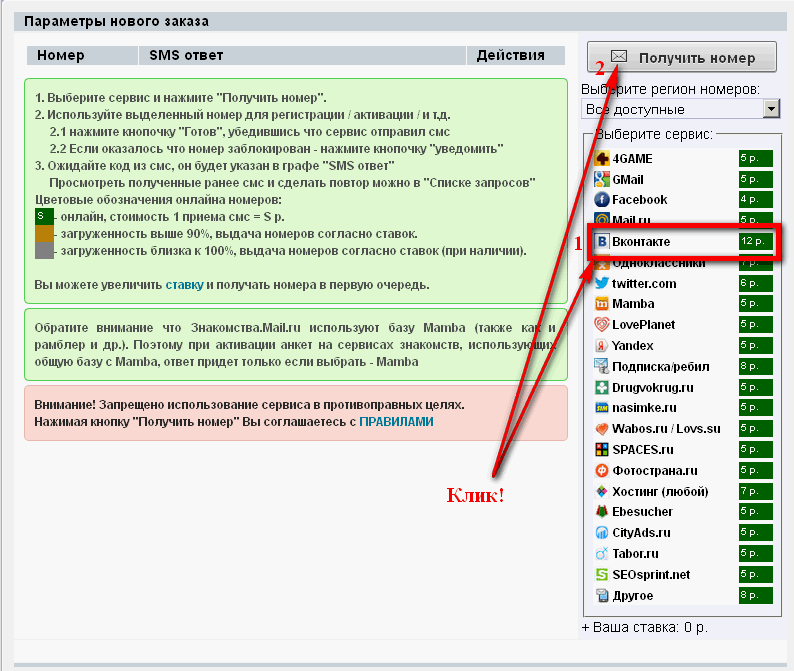Click the 12 р. price for Вконтакте
The height and width of the screenshot is (671, 794).
(x=756, y=242)
